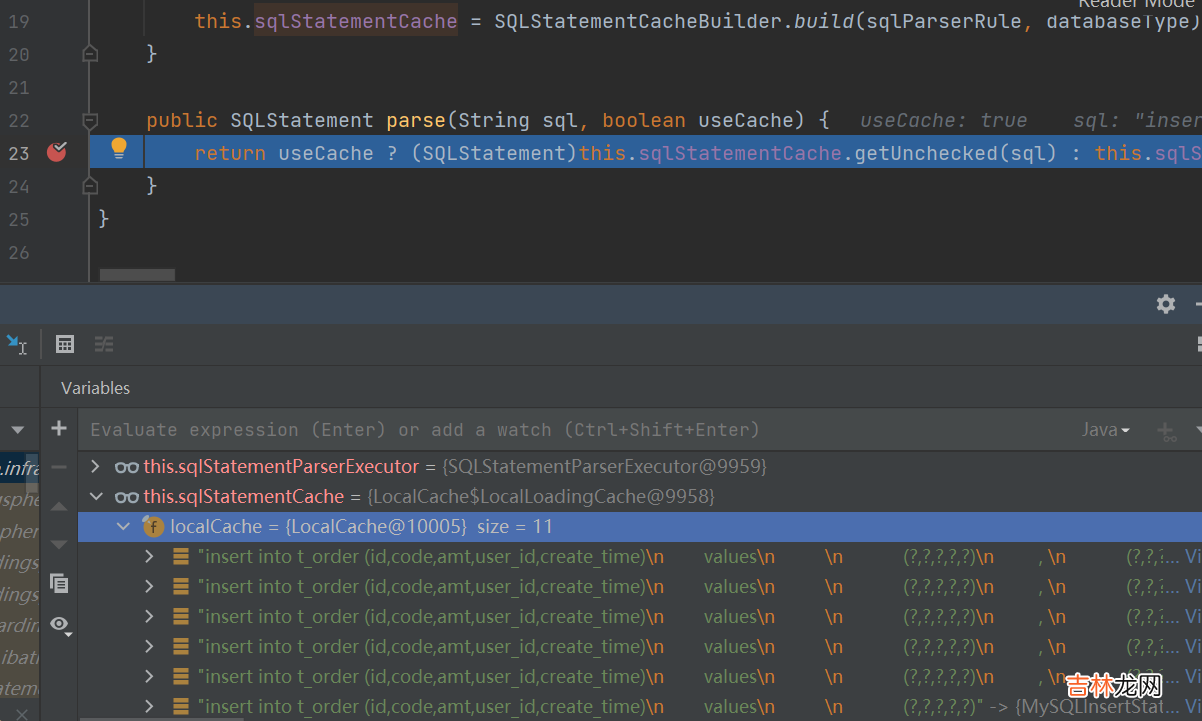Collapse the localCache field node
This screenshot has height=721, width=1202.
click(123, 526)
